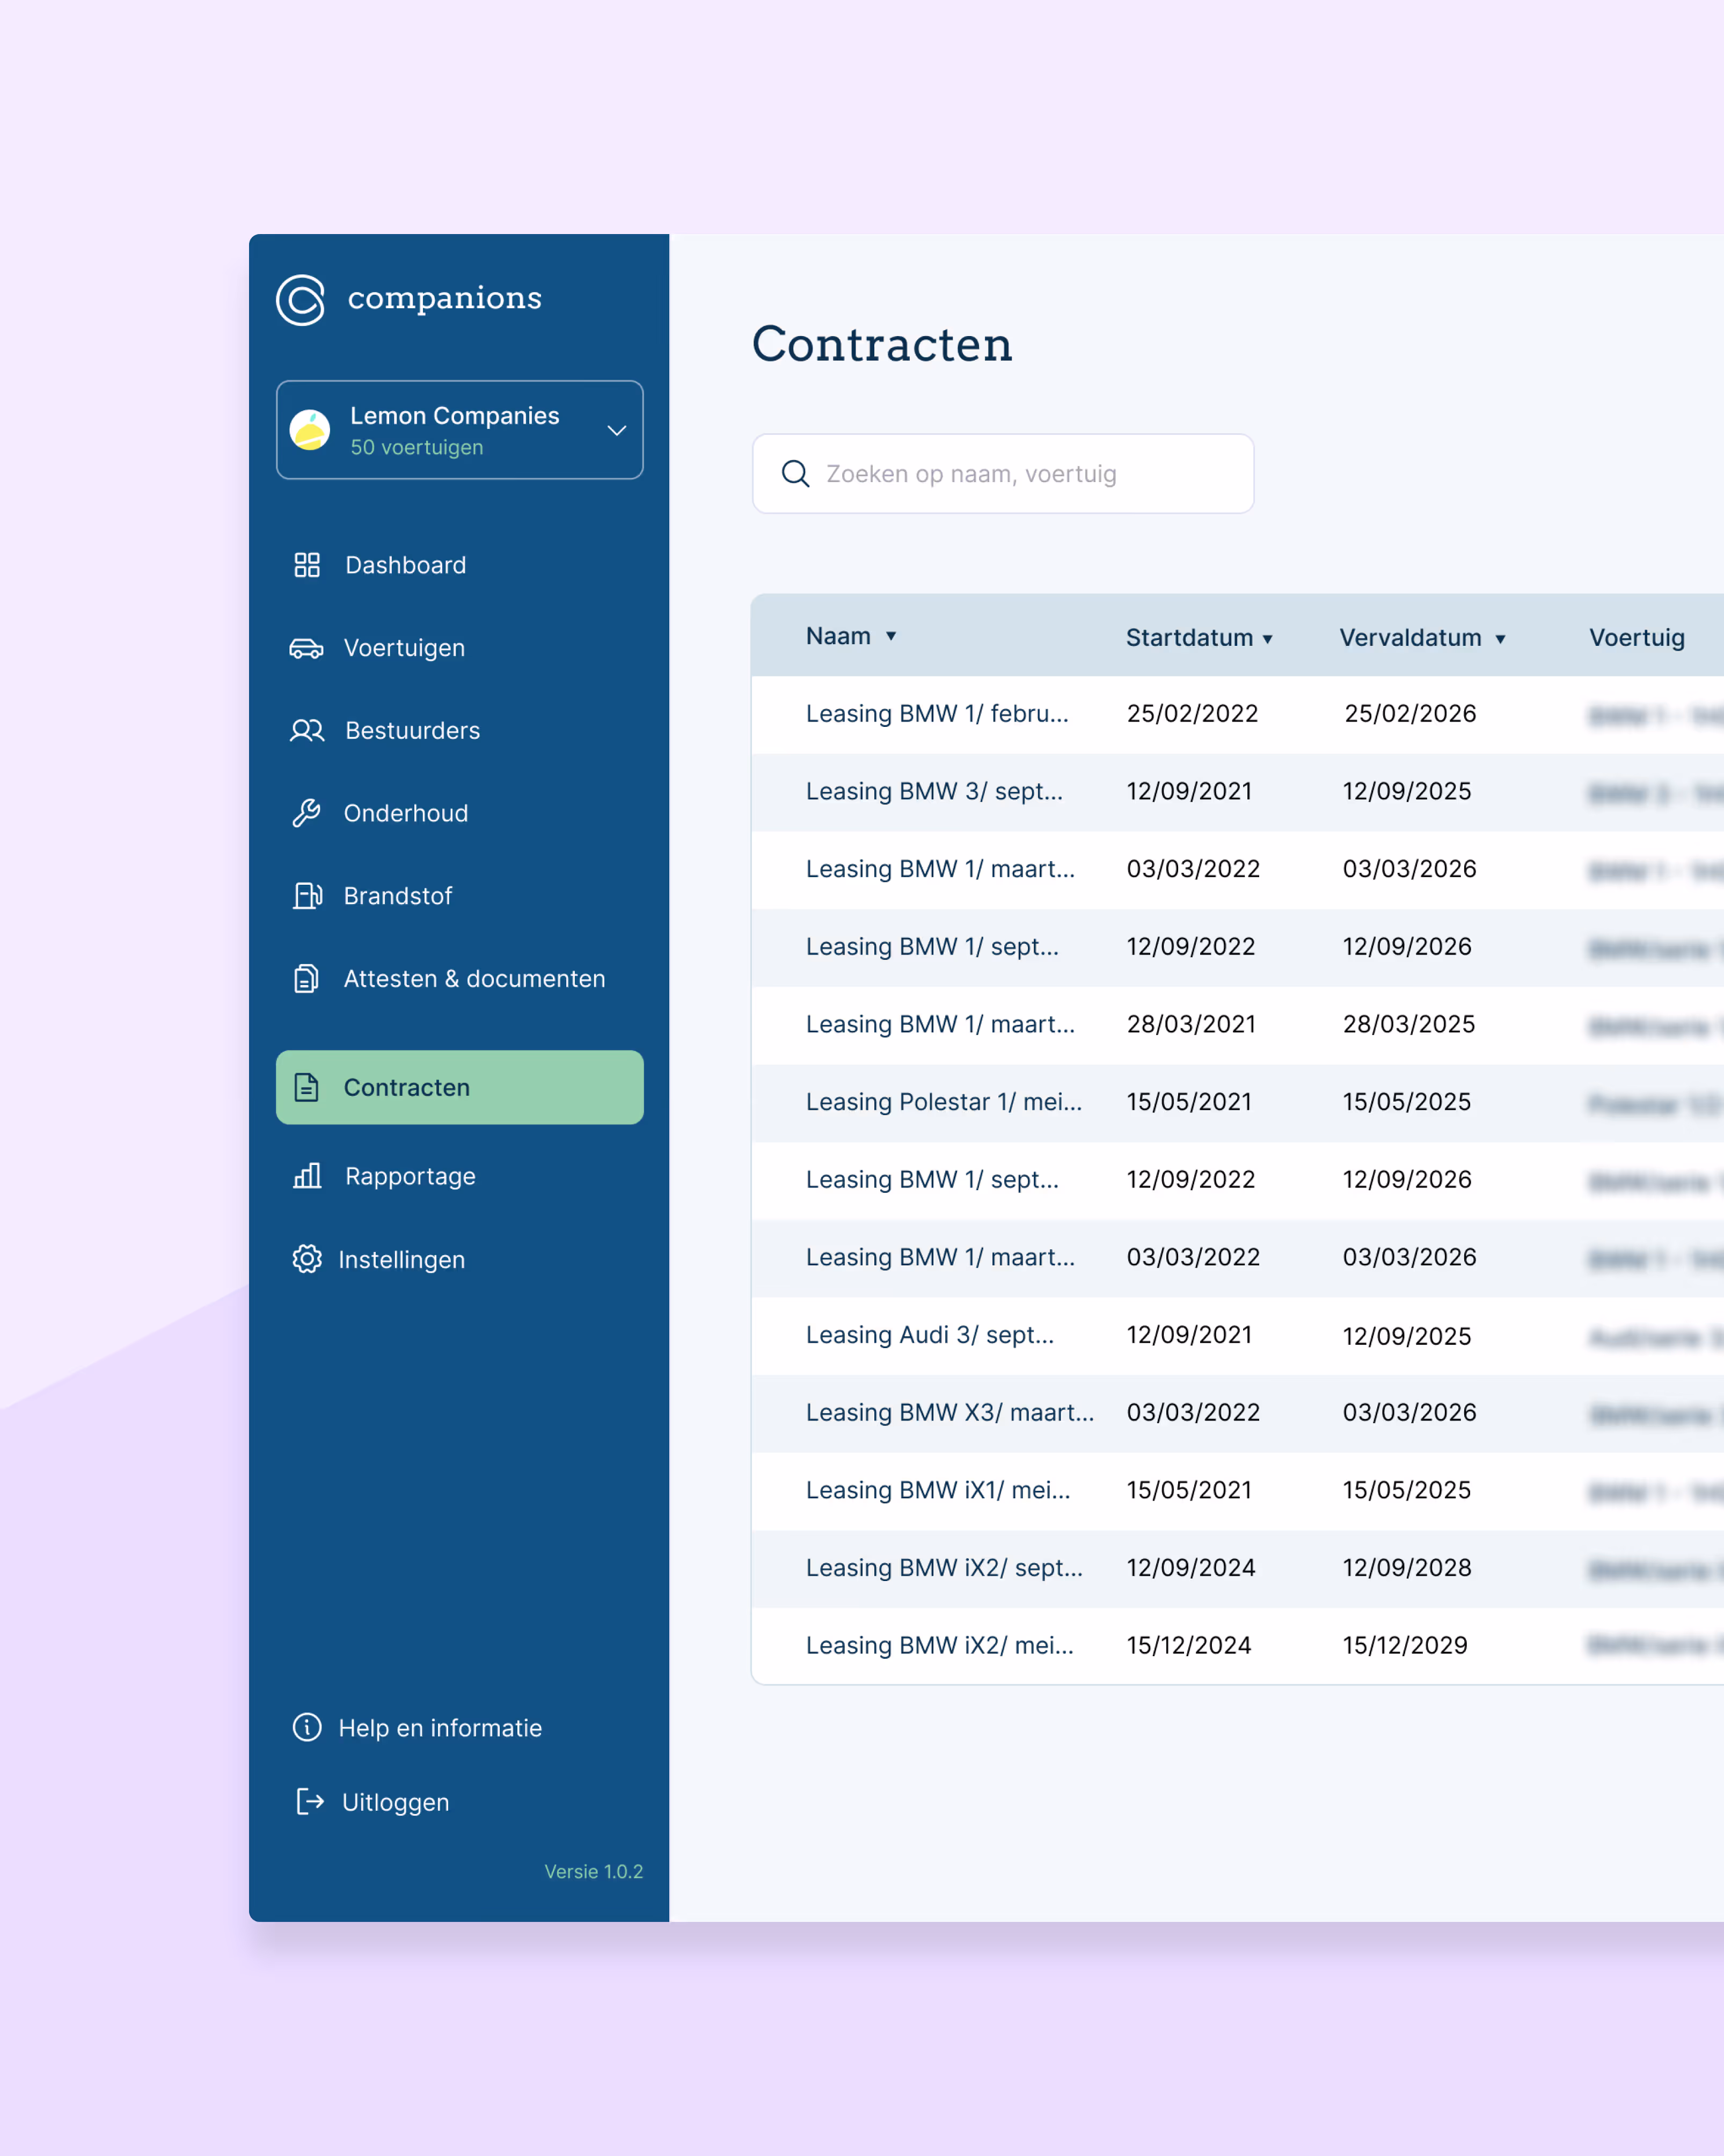
Task: Click the Help en informatie info icon
Action: click(x=307, y=1727)
